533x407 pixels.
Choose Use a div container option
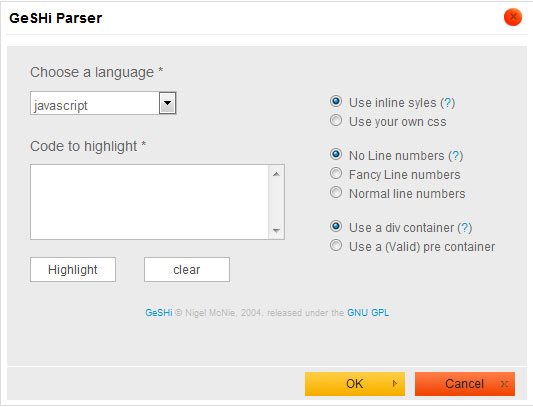point(336,226)
